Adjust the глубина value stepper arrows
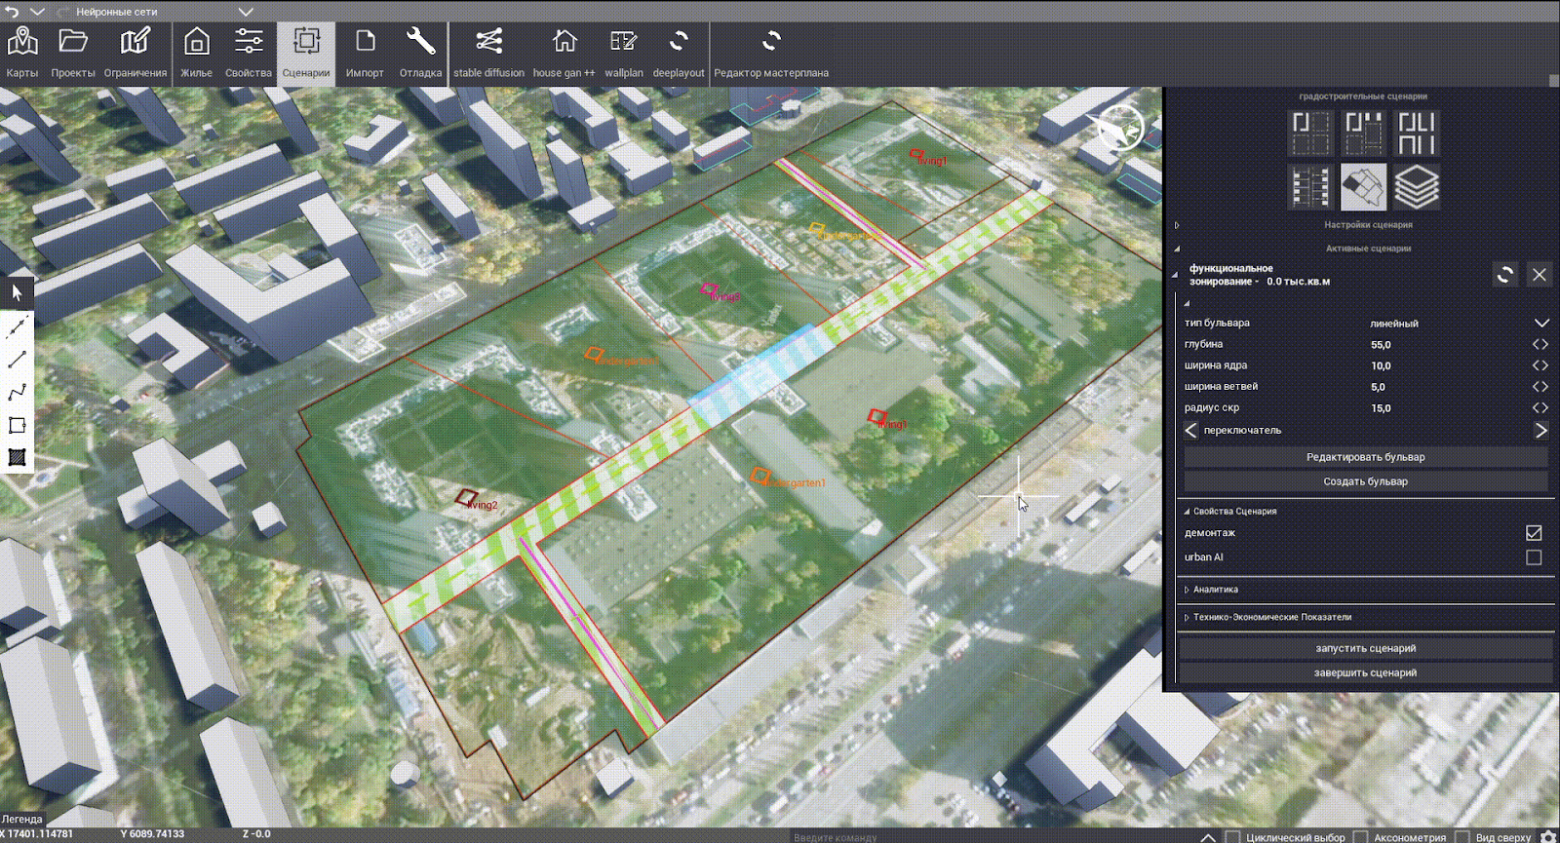Viewport: 1560px width, 843px height. (x=1540, y=344)
